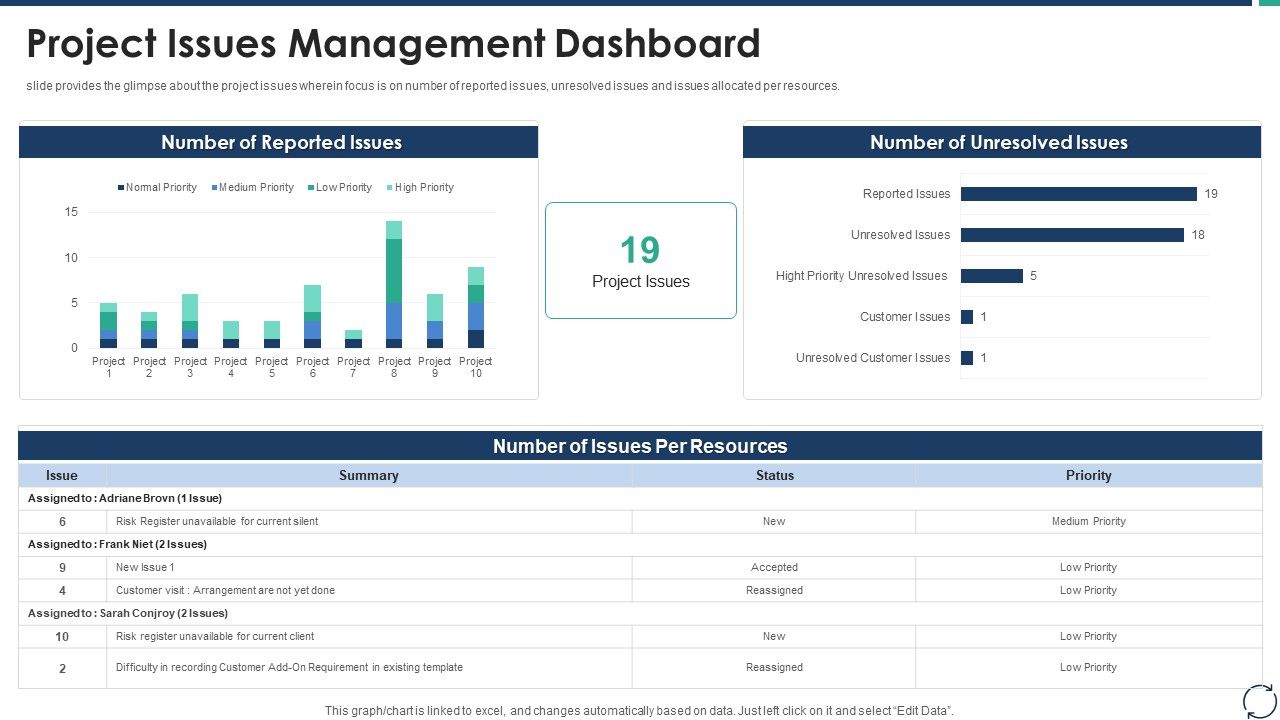
Task: Click the value label 18 beside Unresolved Issues
Action: (x=1198, y=235)
